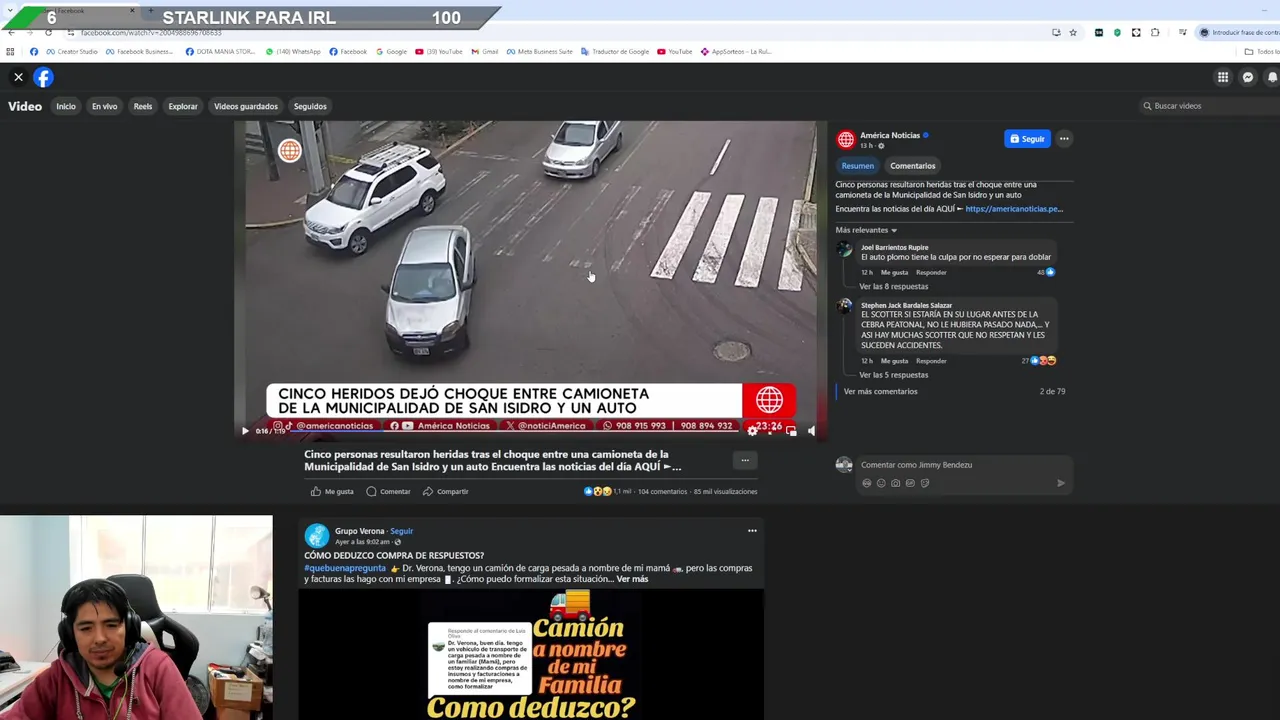This screenshot has width=1280, height=720.
Task: Open the Facebook menu grid icon
Action: [1223, 77]
